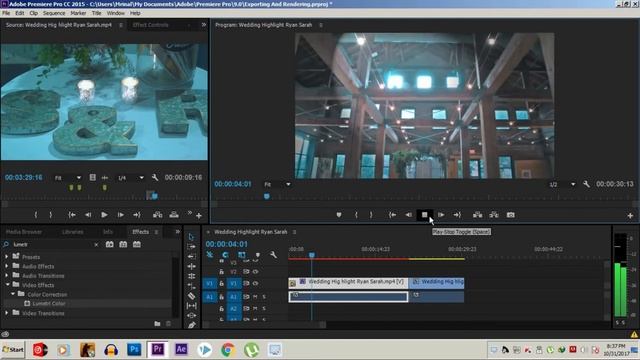
Task: Select the Selection tool in the Tools panel
Action: tap(191, 237)
